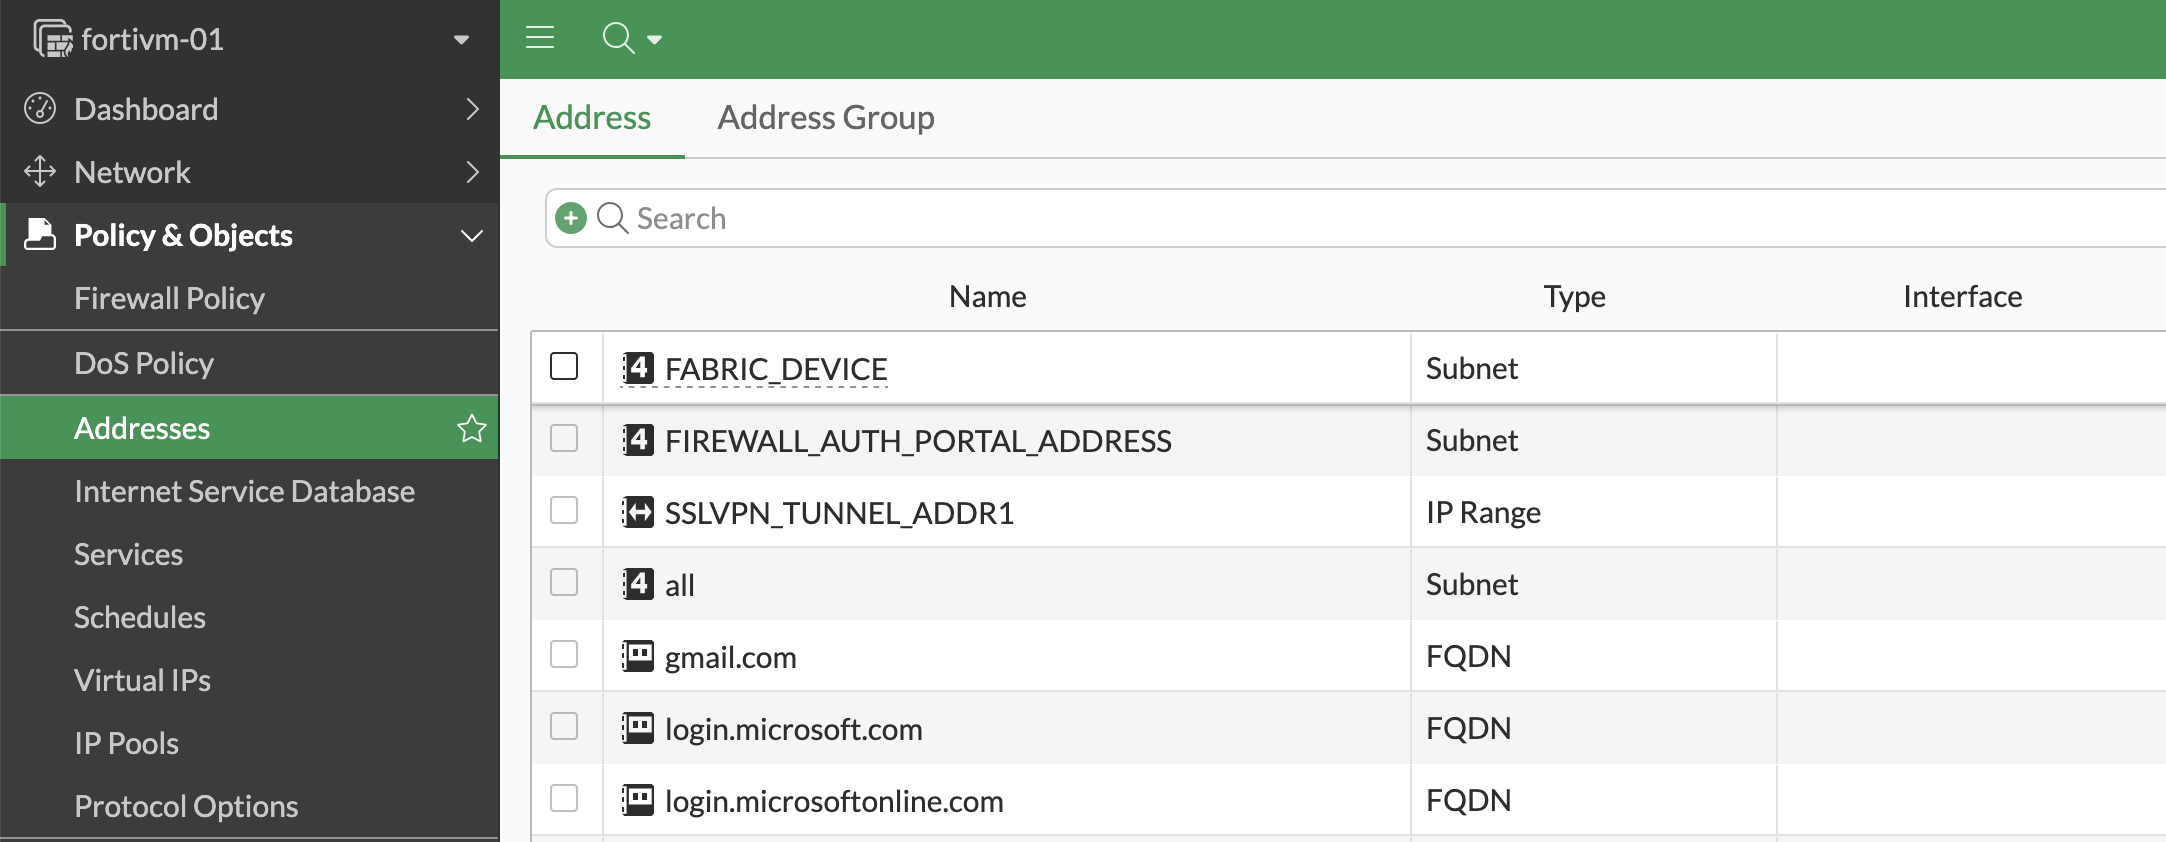Click the Network crosshair icon in sidebar
This screenshot has width=2166, height=842.
40,171
